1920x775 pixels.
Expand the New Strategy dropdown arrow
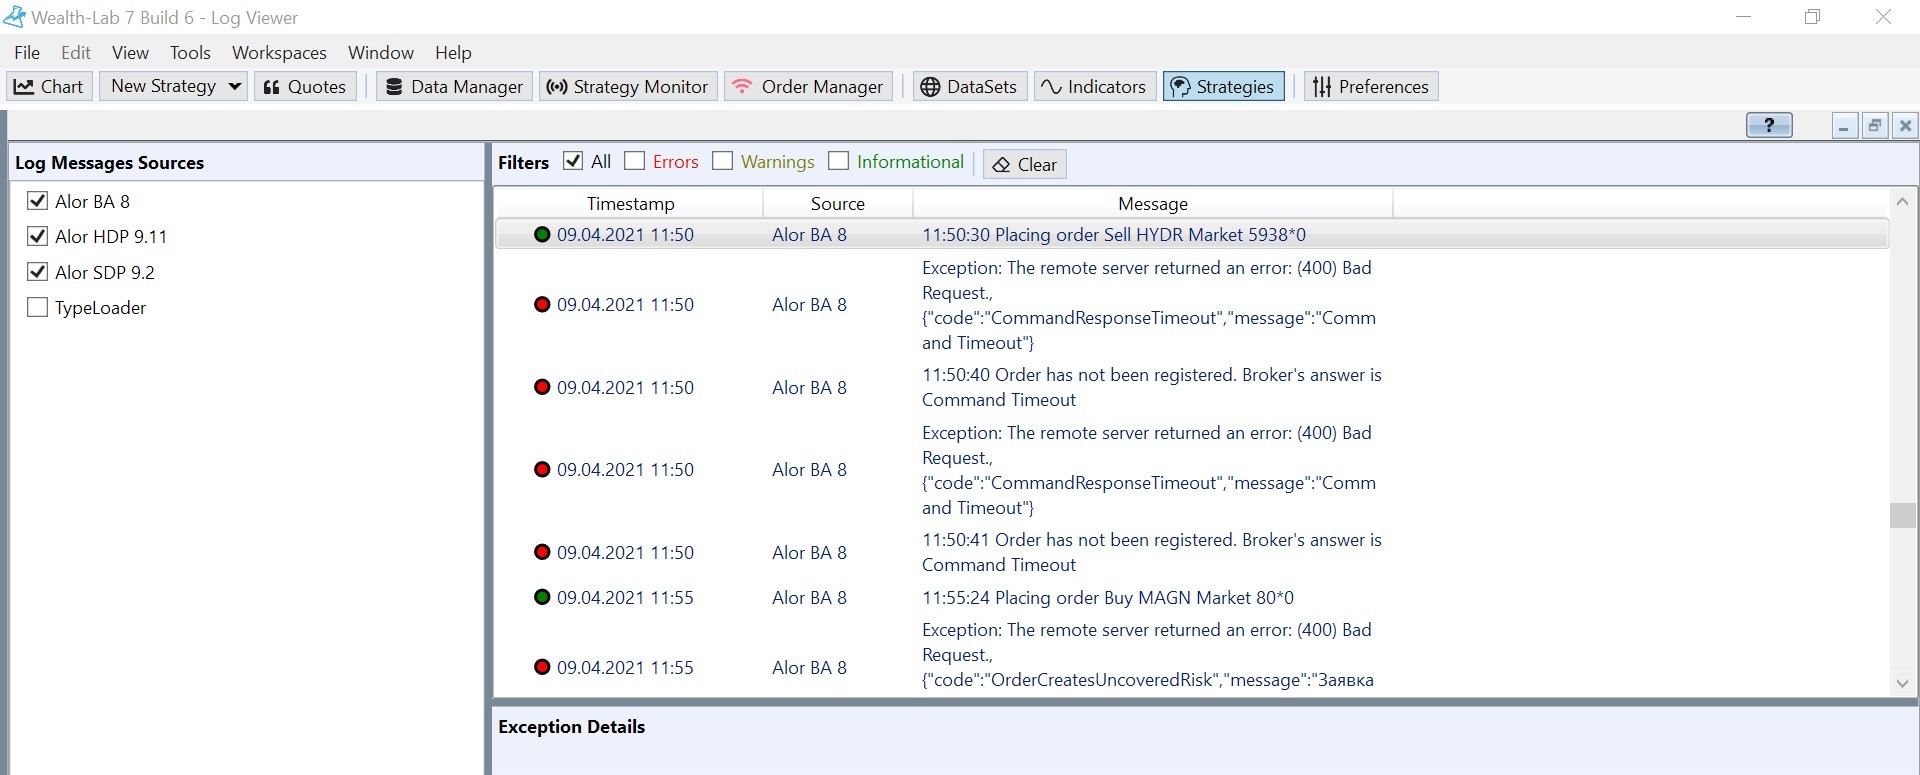pyautogui.click(x=235, y=87)
